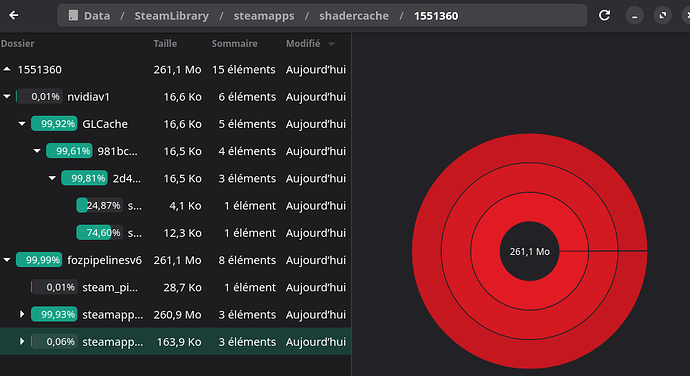Collapse the 981bc... folder

coord(37,151)
